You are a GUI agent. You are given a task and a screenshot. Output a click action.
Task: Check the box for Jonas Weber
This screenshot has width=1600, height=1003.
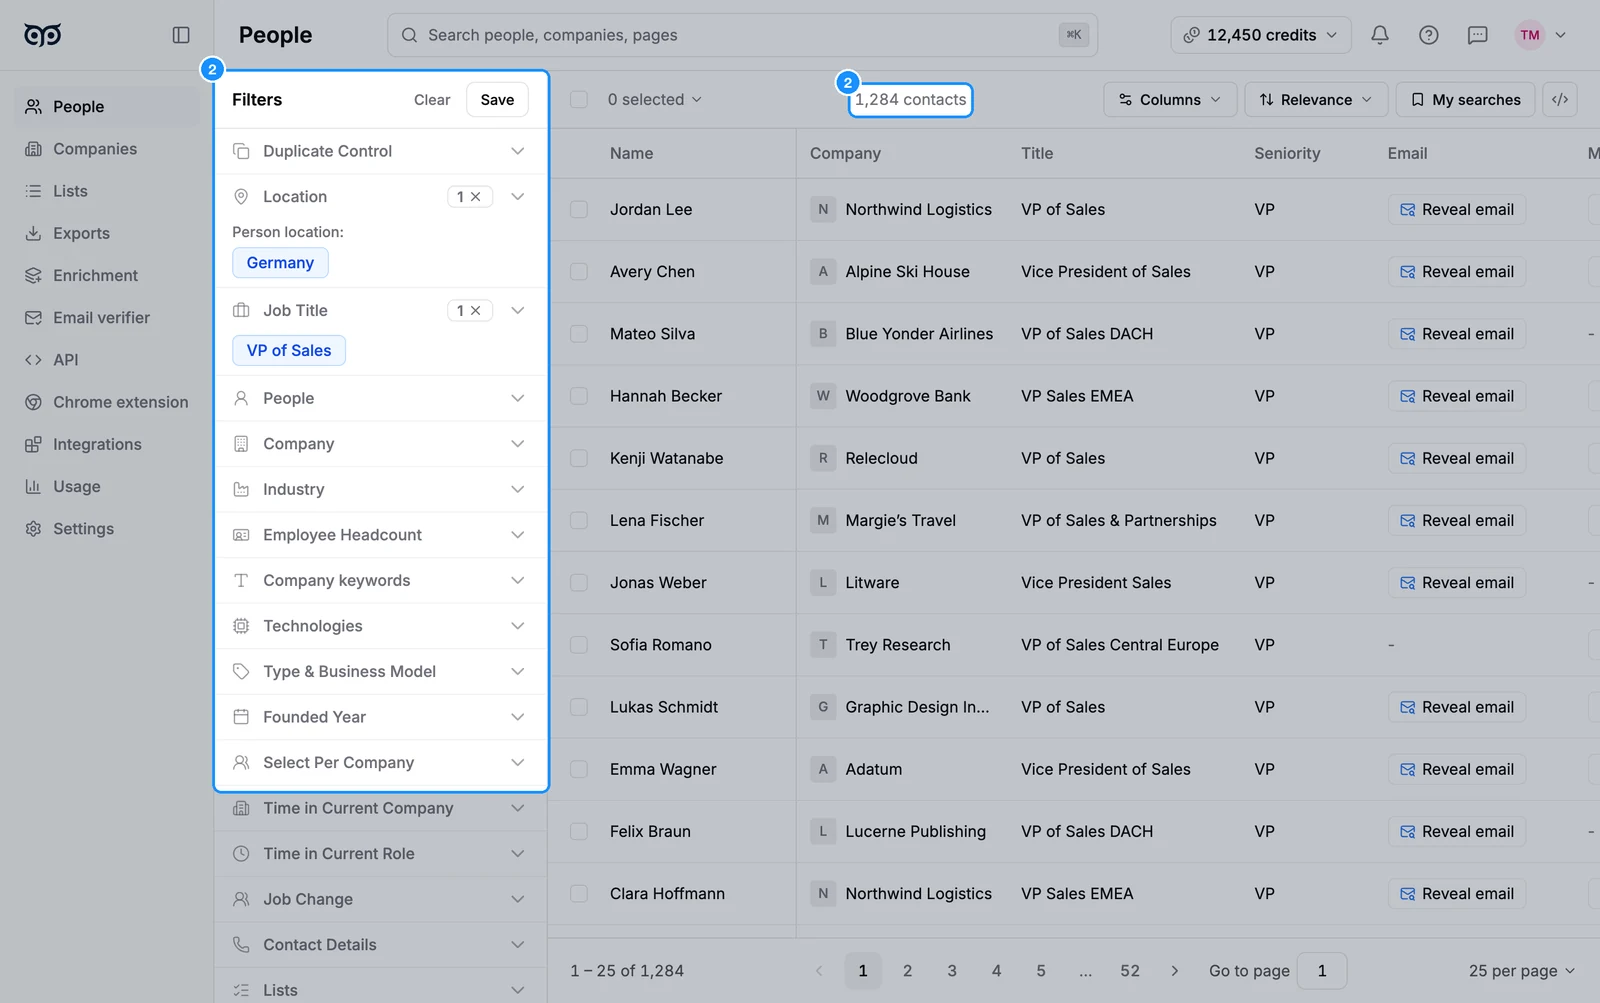pyautogui.click(x=579, y=583)
